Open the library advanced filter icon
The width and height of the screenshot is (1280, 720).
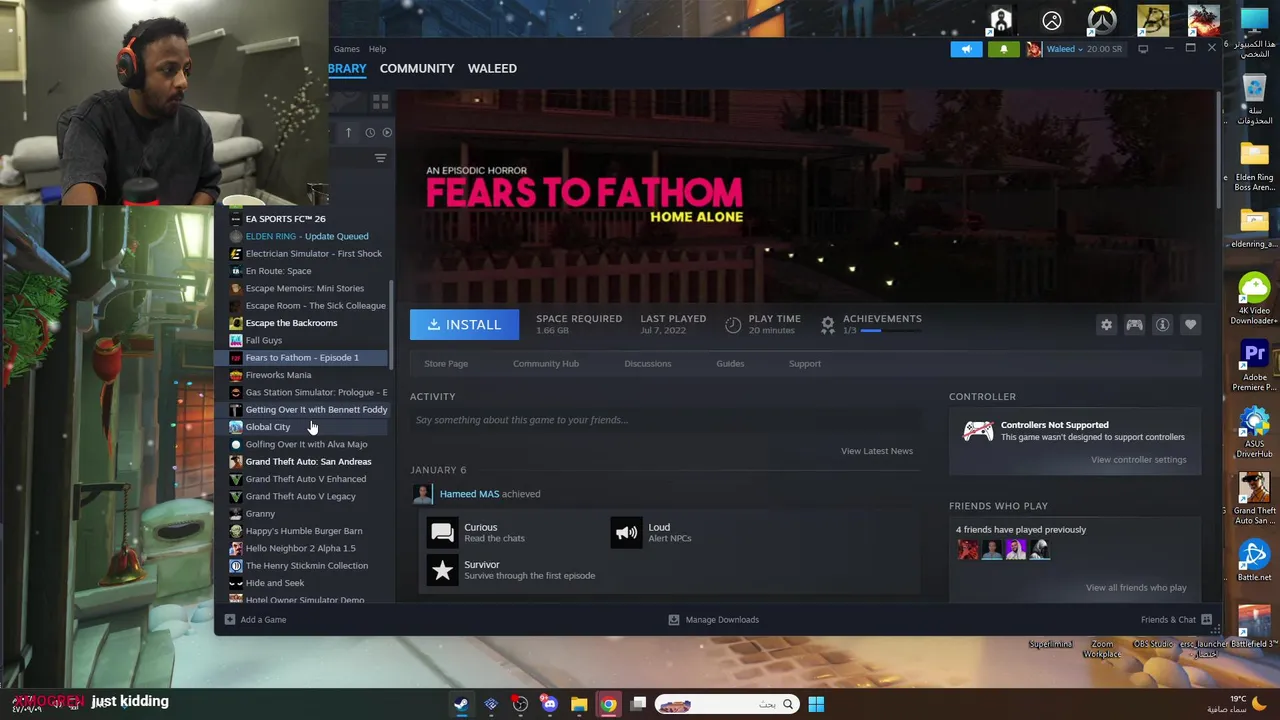click(x=380, y=158)
